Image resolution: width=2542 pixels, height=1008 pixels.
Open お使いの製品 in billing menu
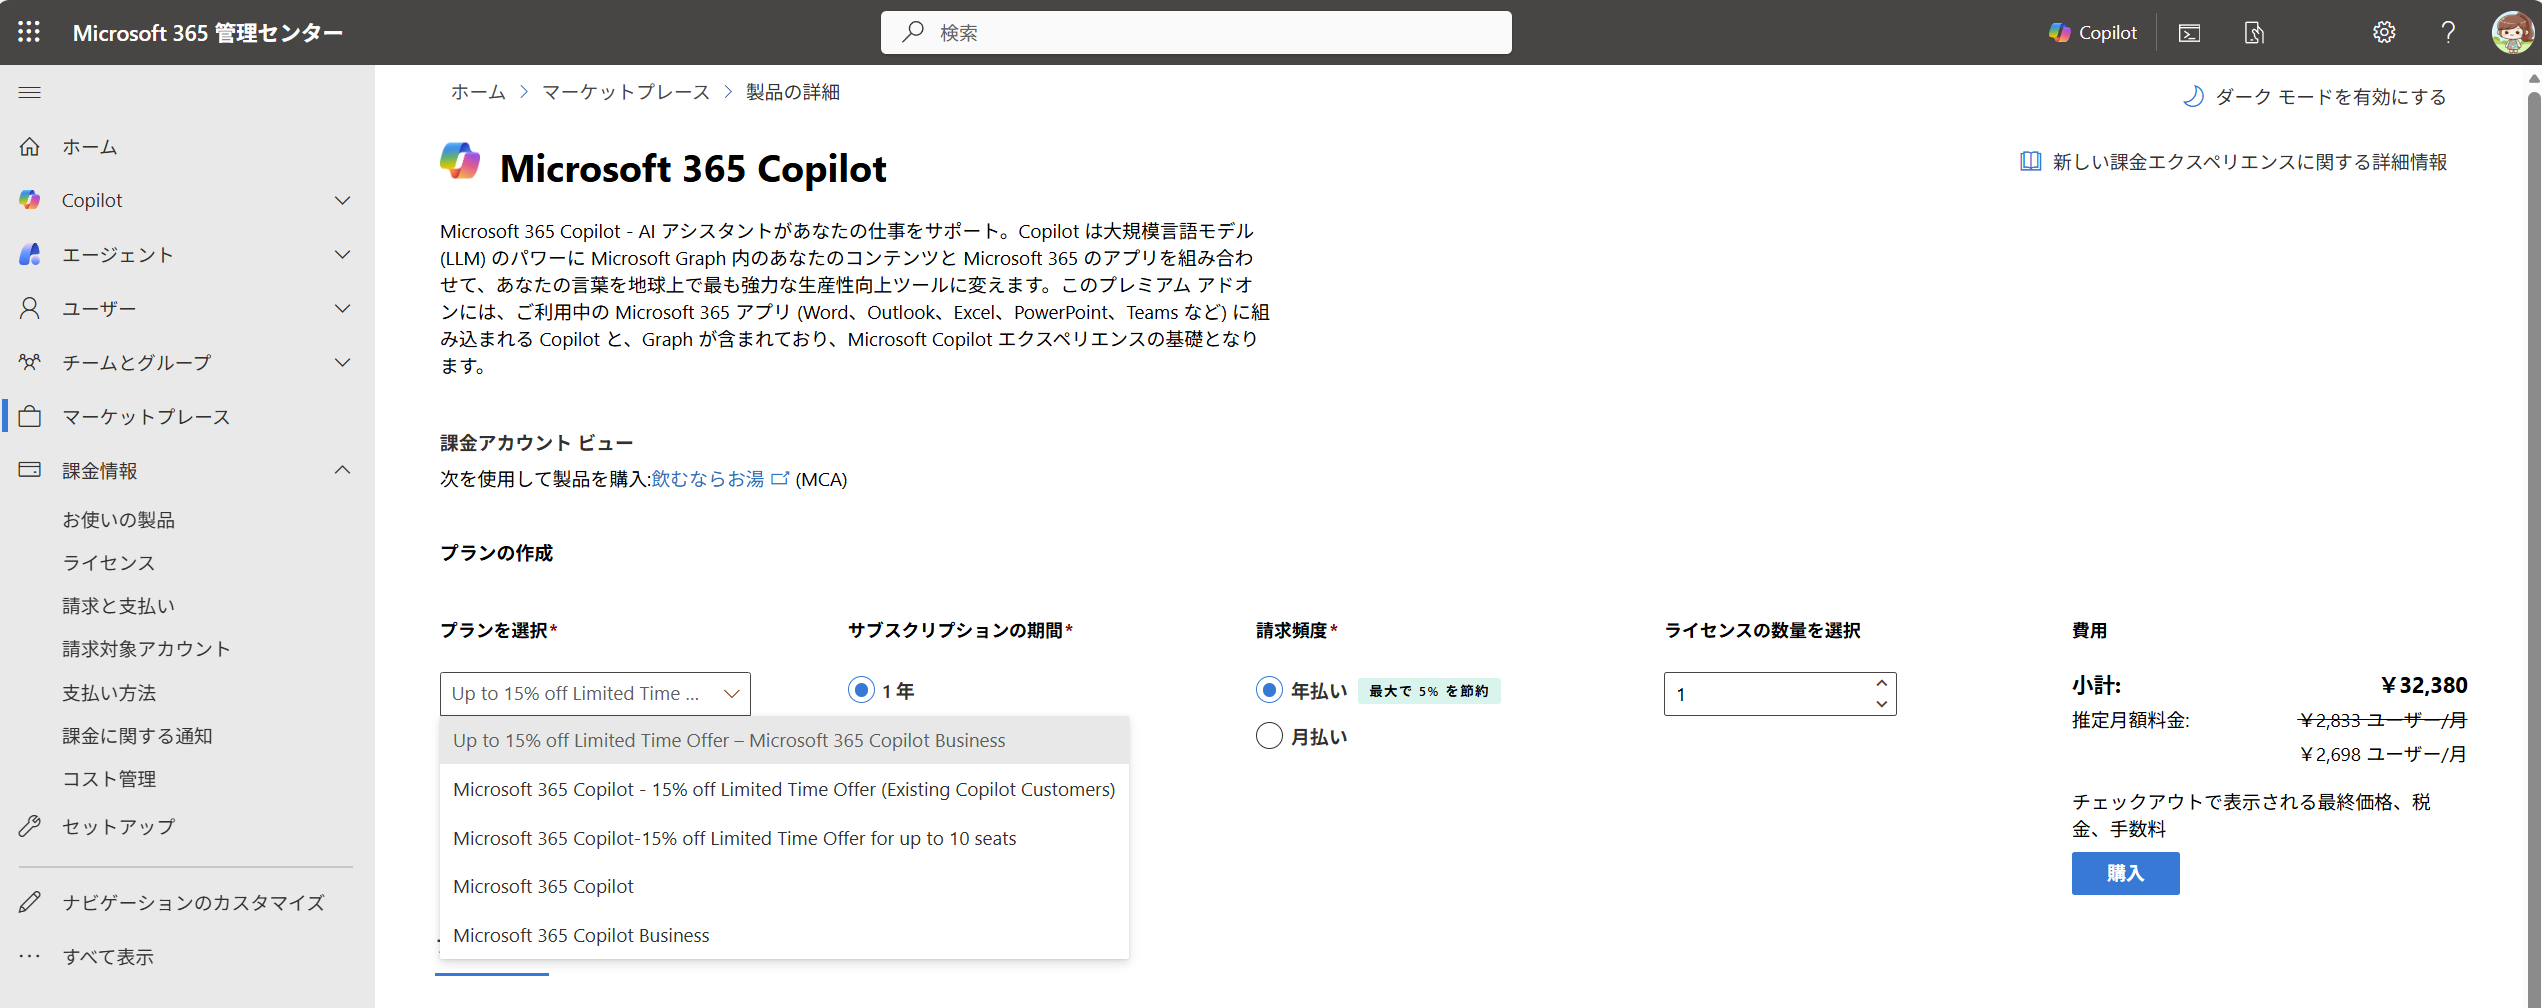pos(119,519)
